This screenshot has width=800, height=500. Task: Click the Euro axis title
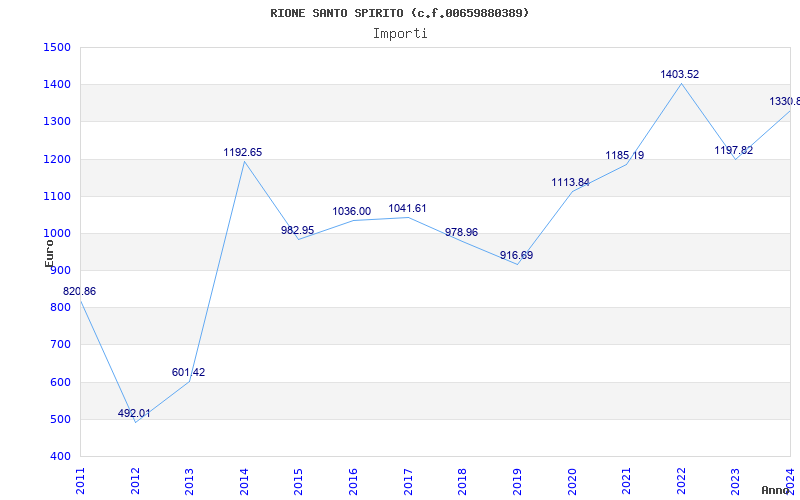pos(49,254)
